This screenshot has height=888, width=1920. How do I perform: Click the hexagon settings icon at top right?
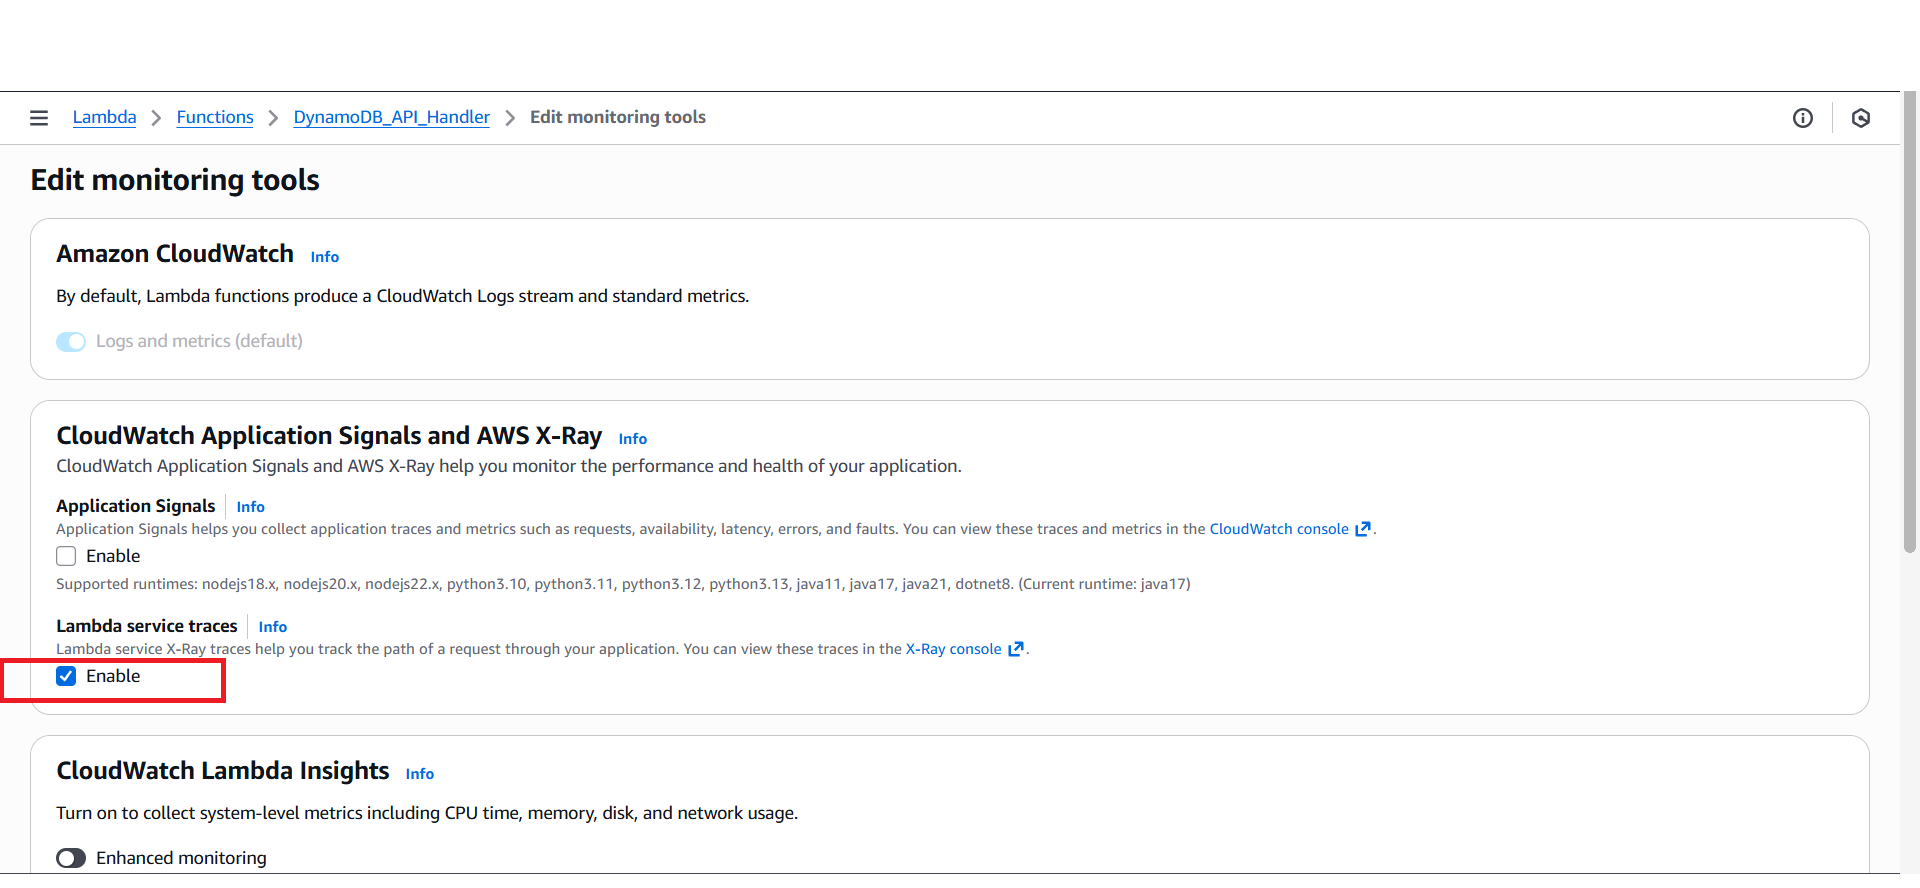point(1860,118)
